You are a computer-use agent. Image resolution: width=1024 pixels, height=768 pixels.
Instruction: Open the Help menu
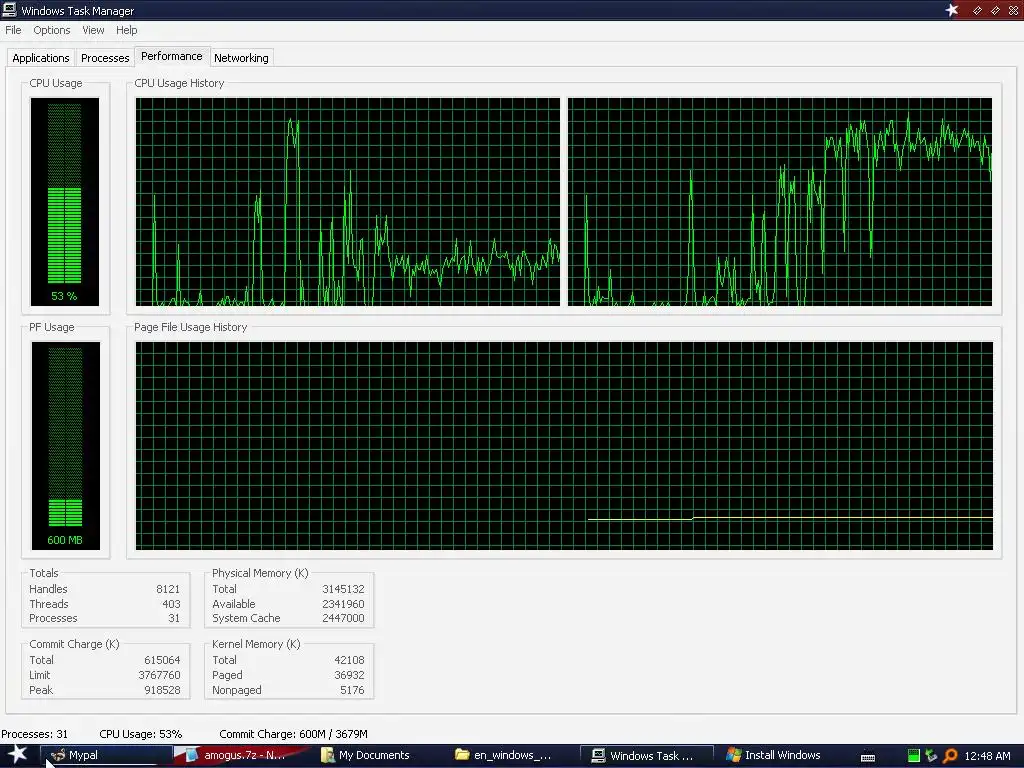click(x=127, y=30)
